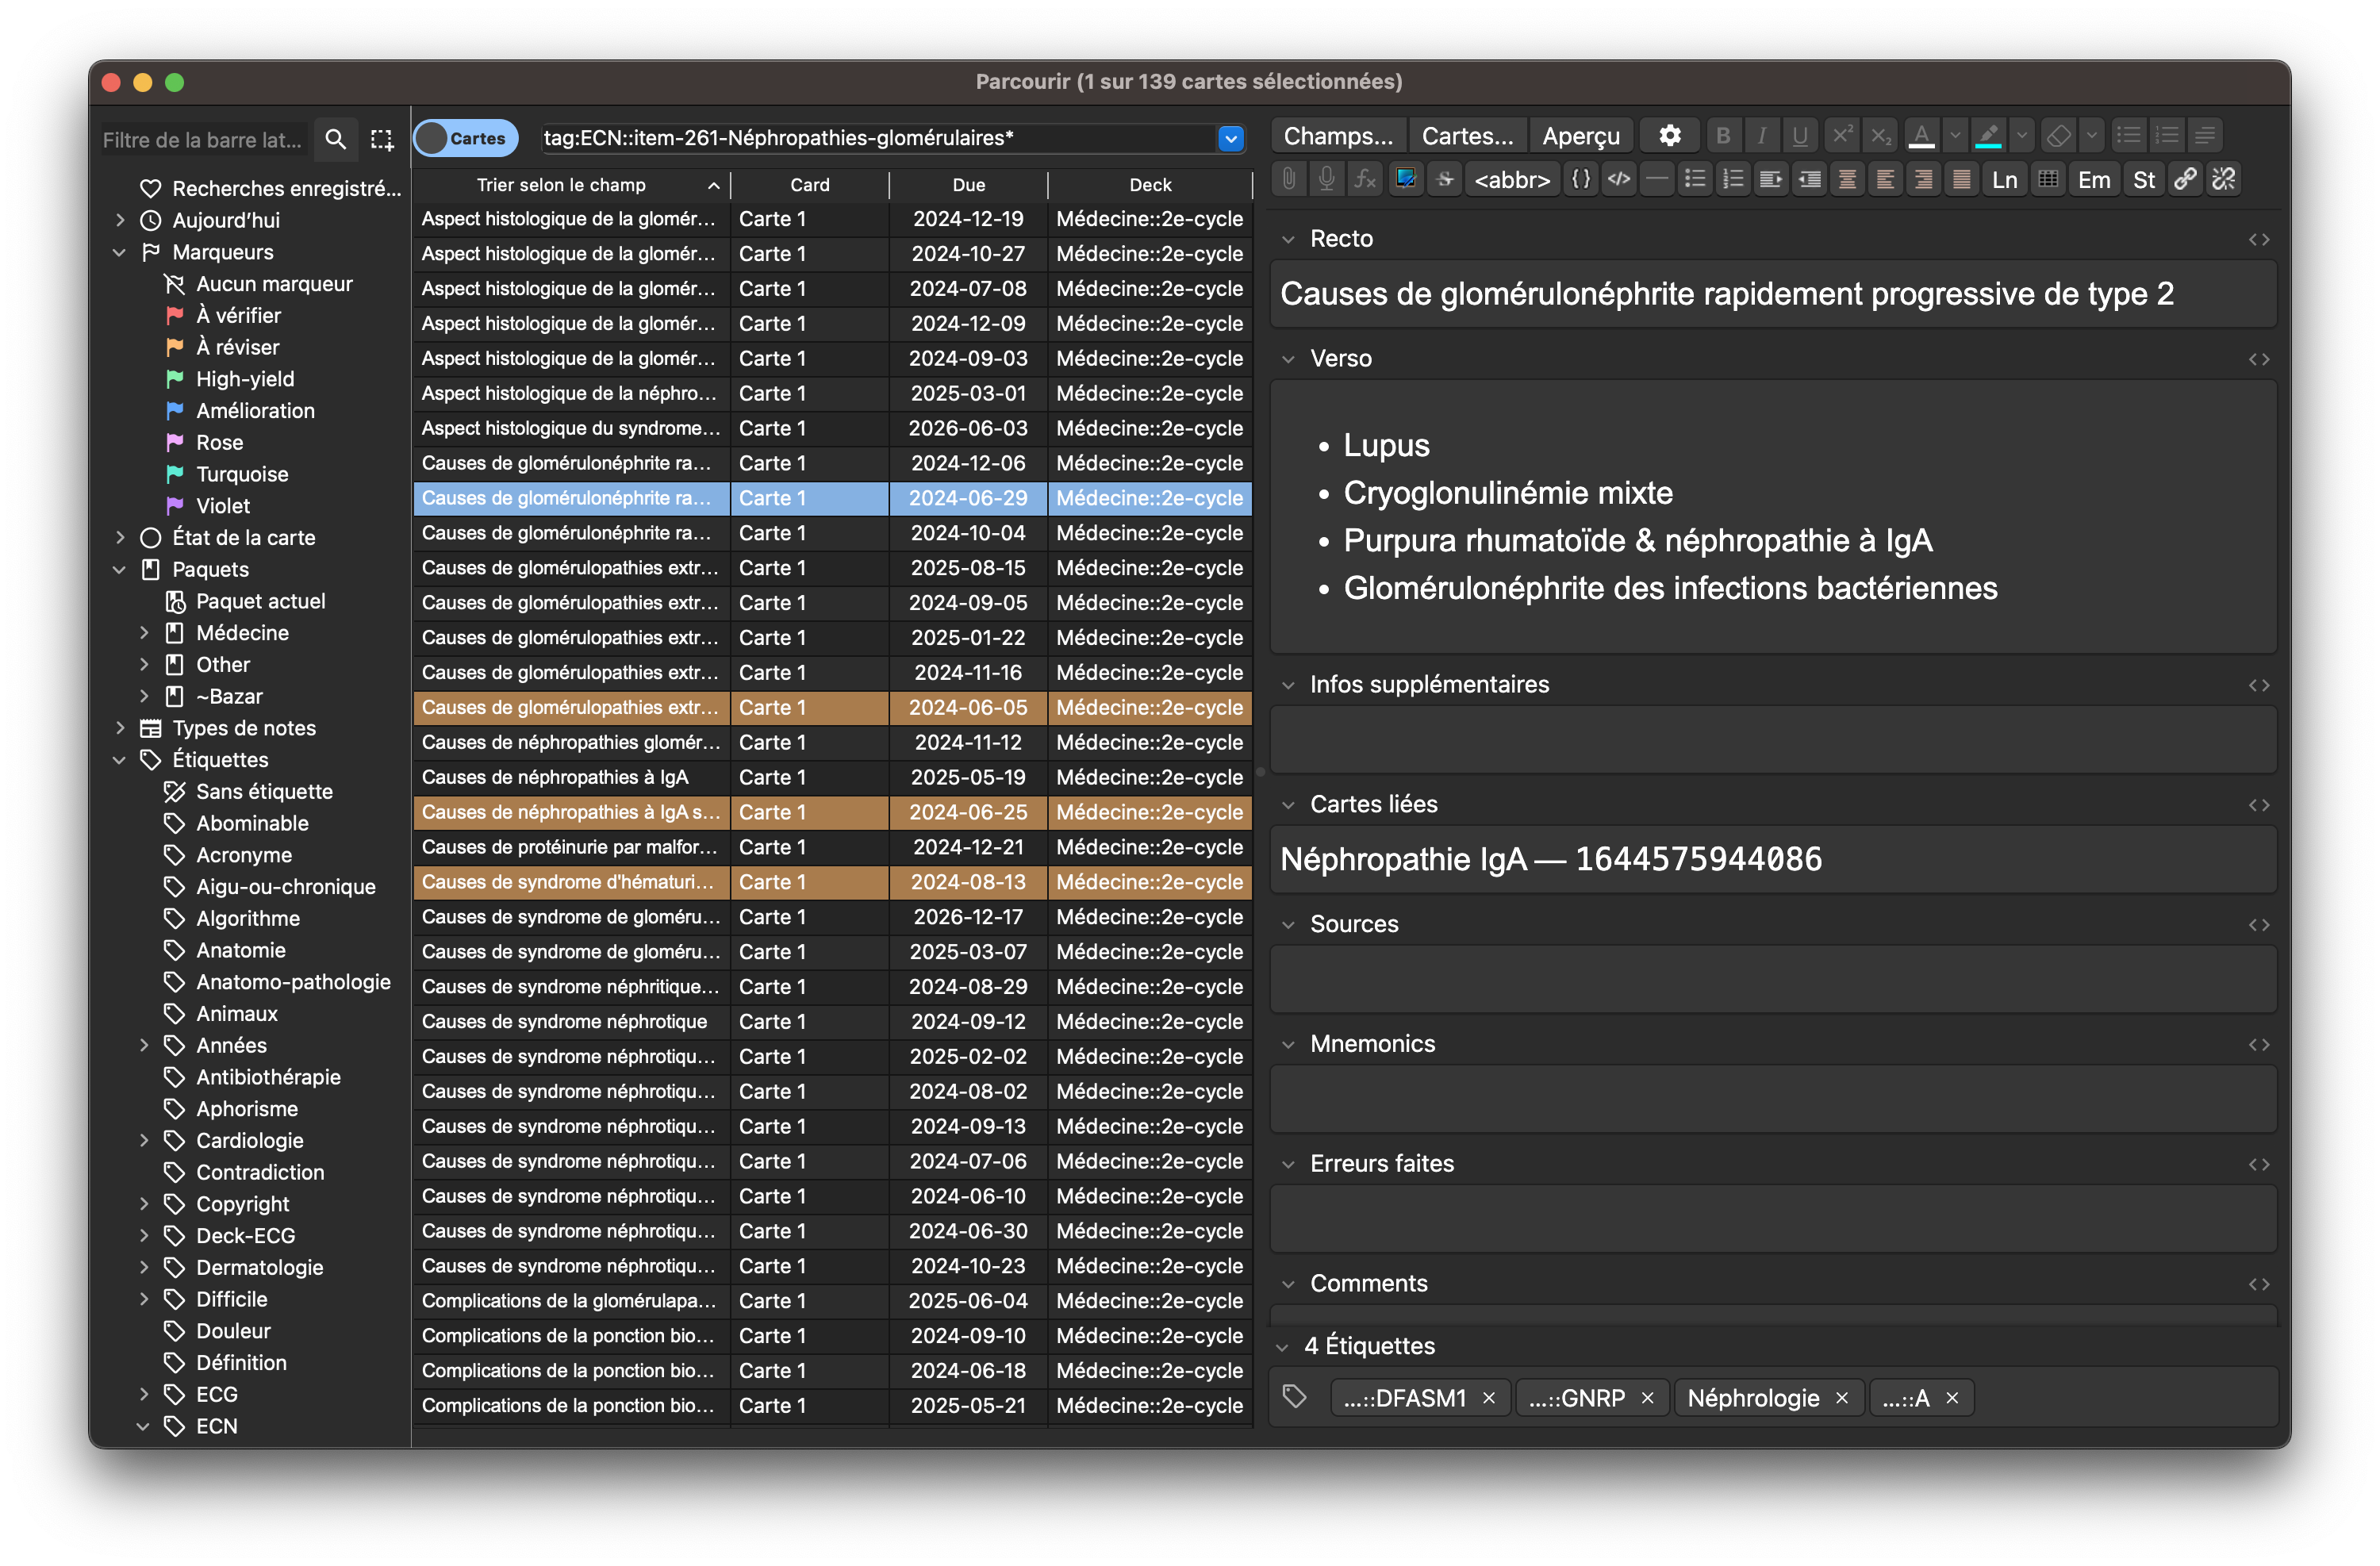The height and width of the screenshot is (1566, 2380).
Task: Toggle the Cartes view button
Action: 461,136
